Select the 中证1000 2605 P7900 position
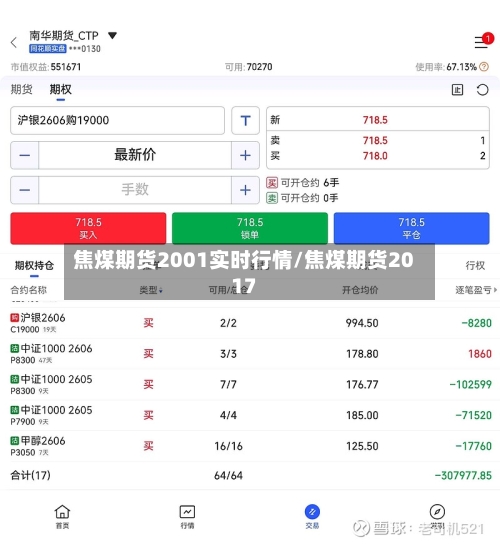Viewport: 500px width, 544px height. click(x=250, y=415)
